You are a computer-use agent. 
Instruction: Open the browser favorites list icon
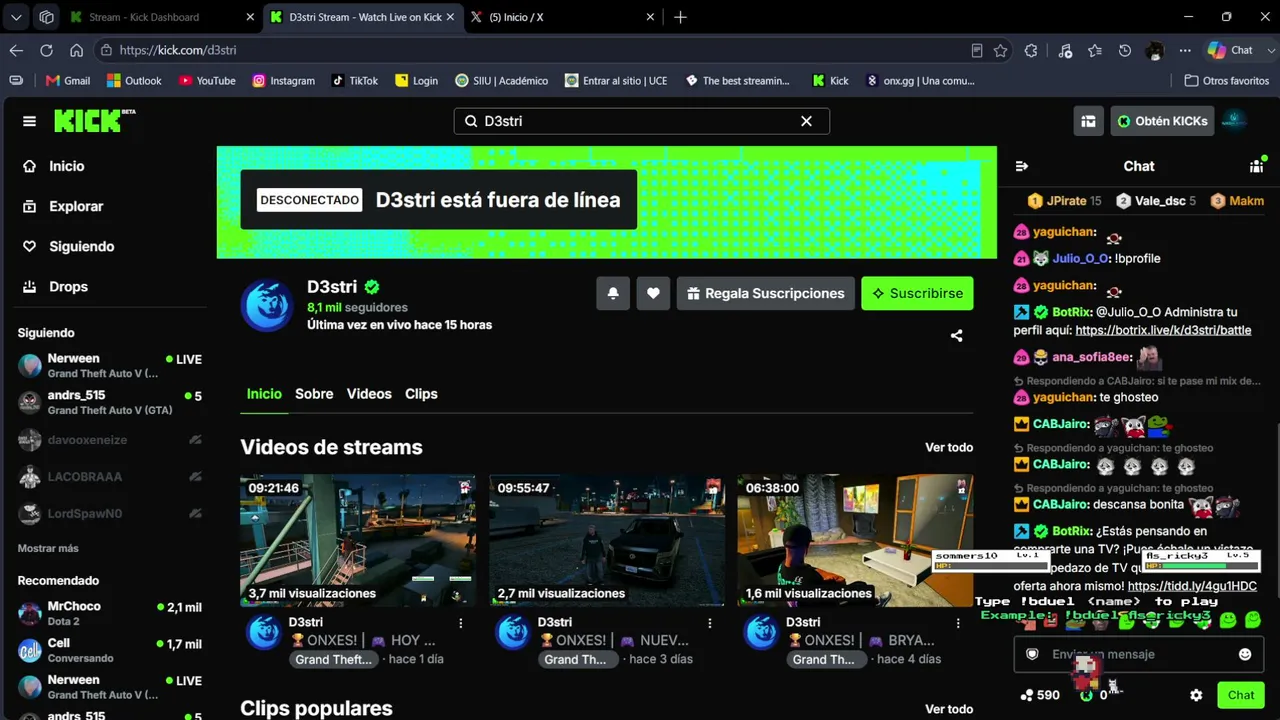point(1095,50)
